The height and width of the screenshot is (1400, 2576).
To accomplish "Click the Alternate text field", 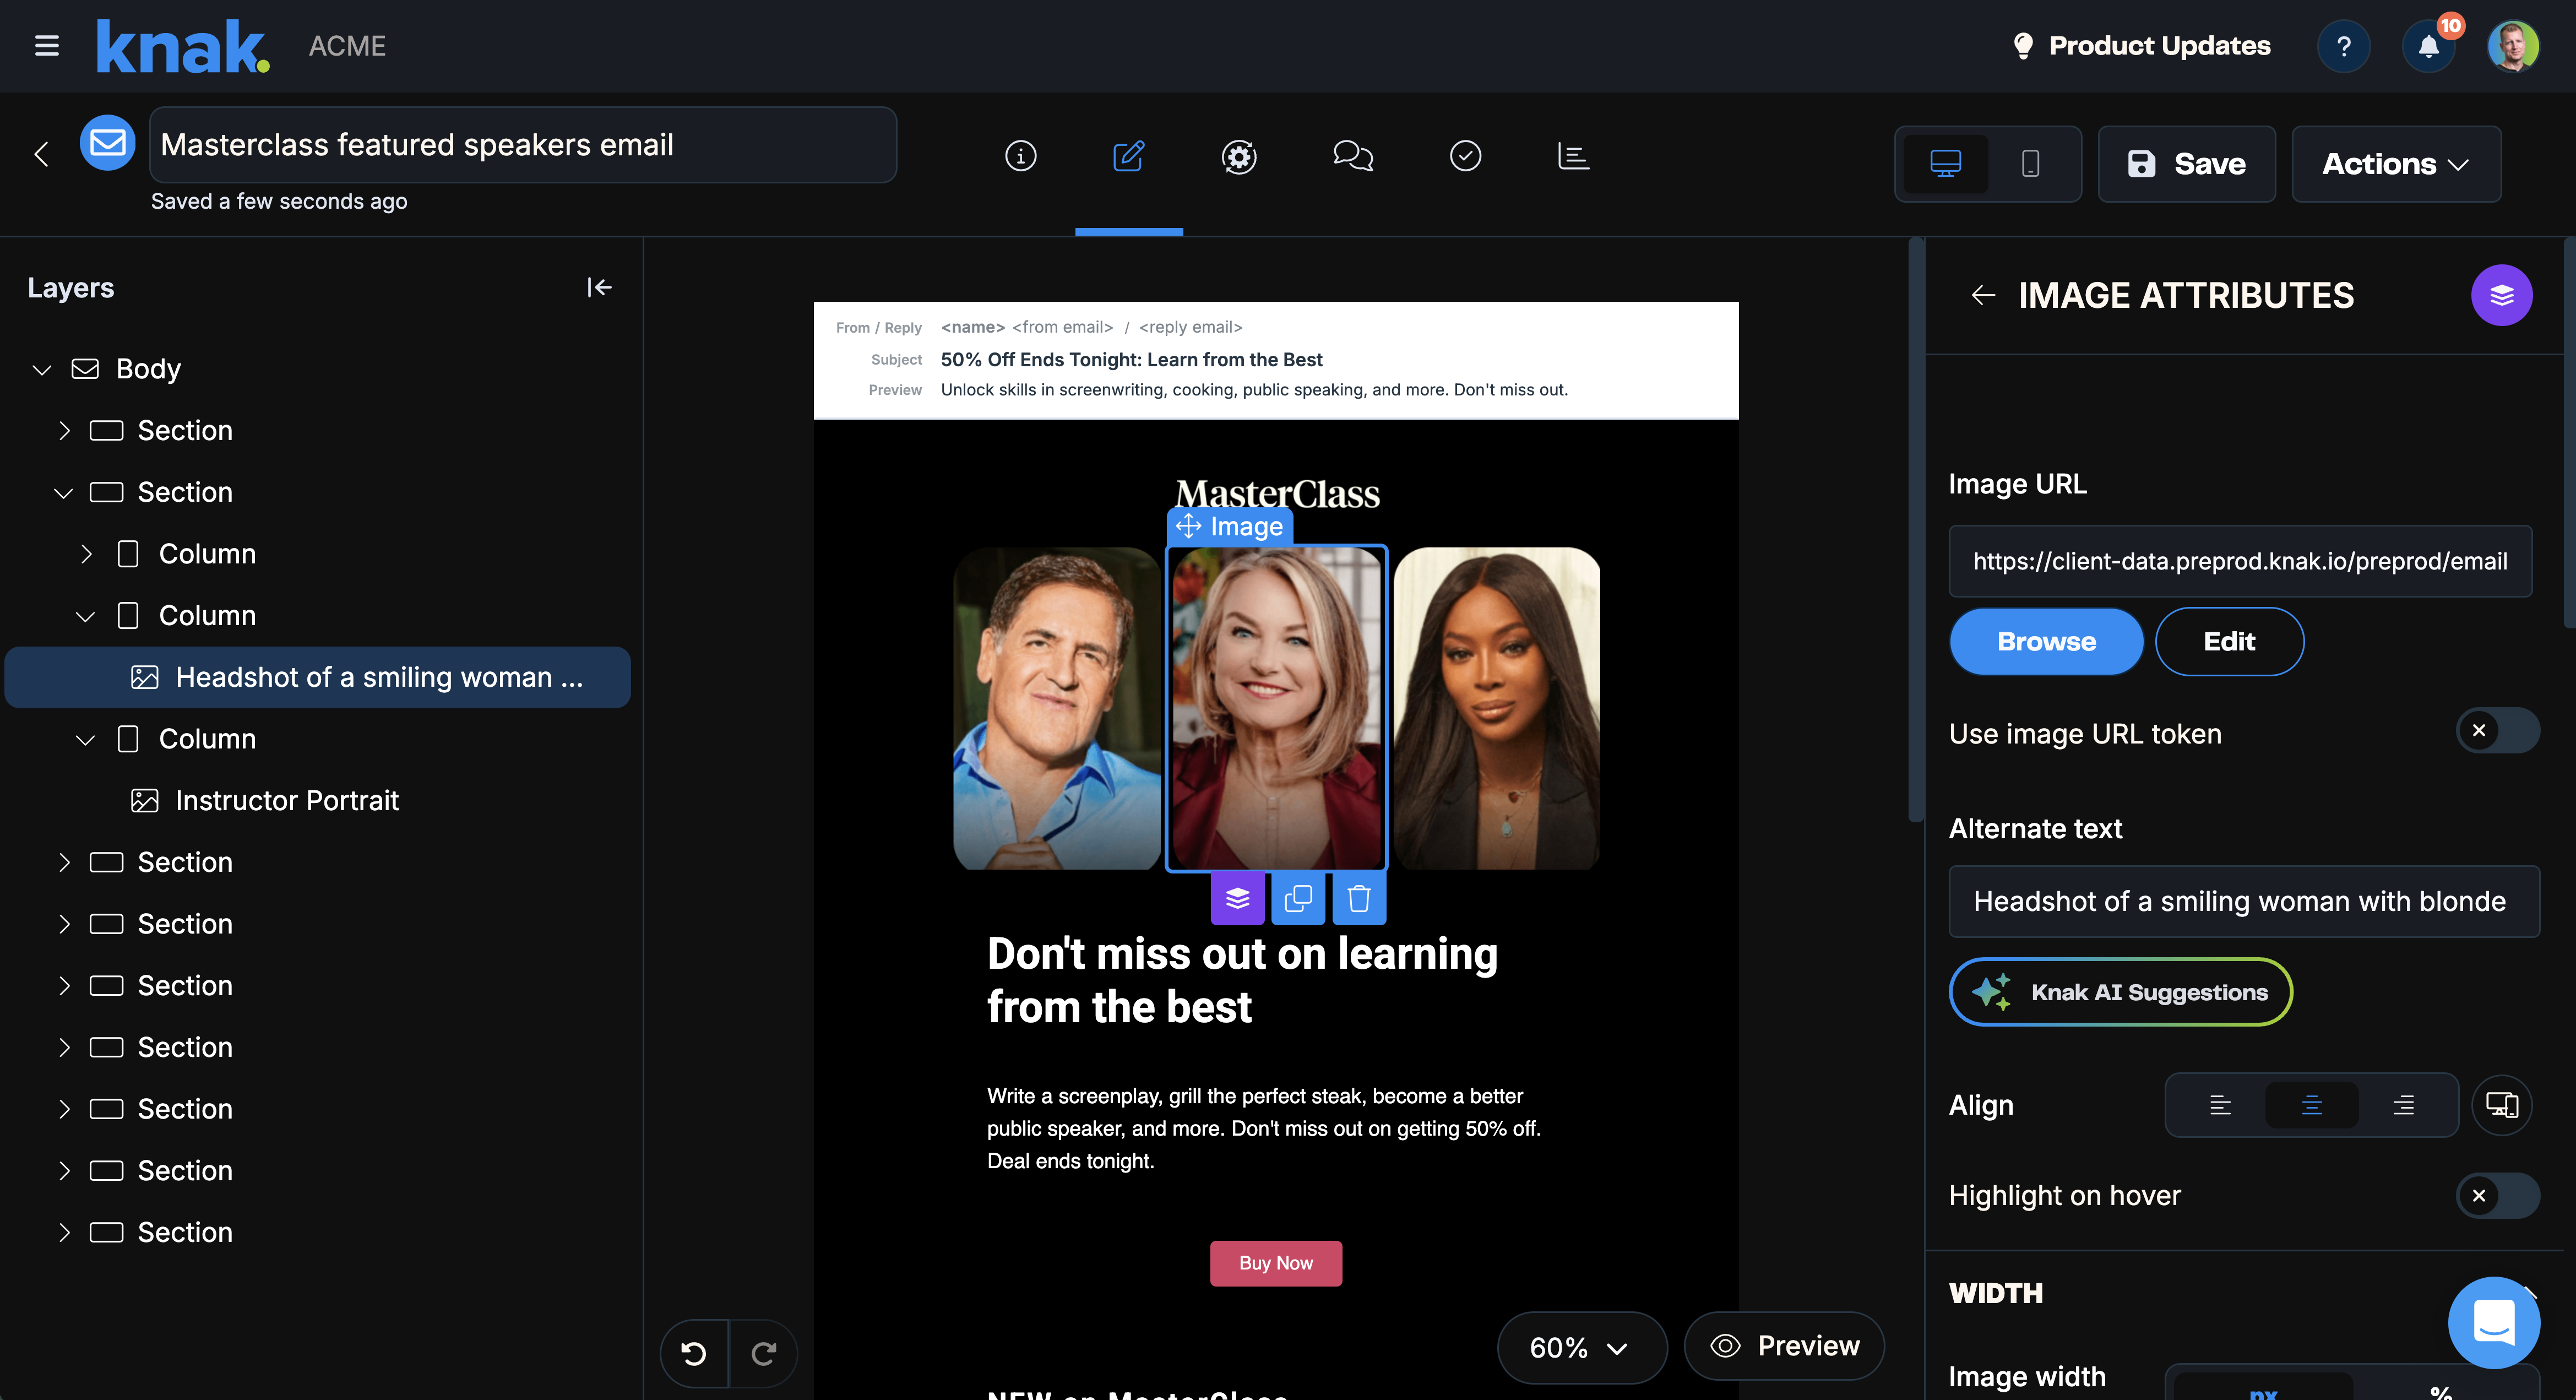I will pyautogui.click(x=2244, y=901).
